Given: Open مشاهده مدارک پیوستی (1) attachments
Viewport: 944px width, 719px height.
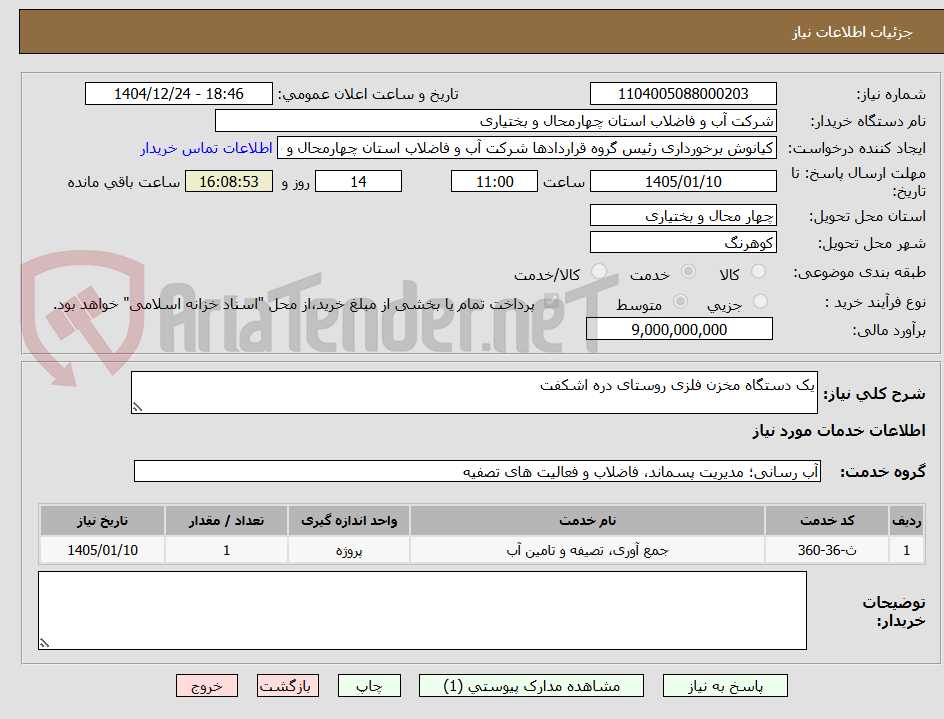Looking at the screenshot, I should tap(531, 686).
